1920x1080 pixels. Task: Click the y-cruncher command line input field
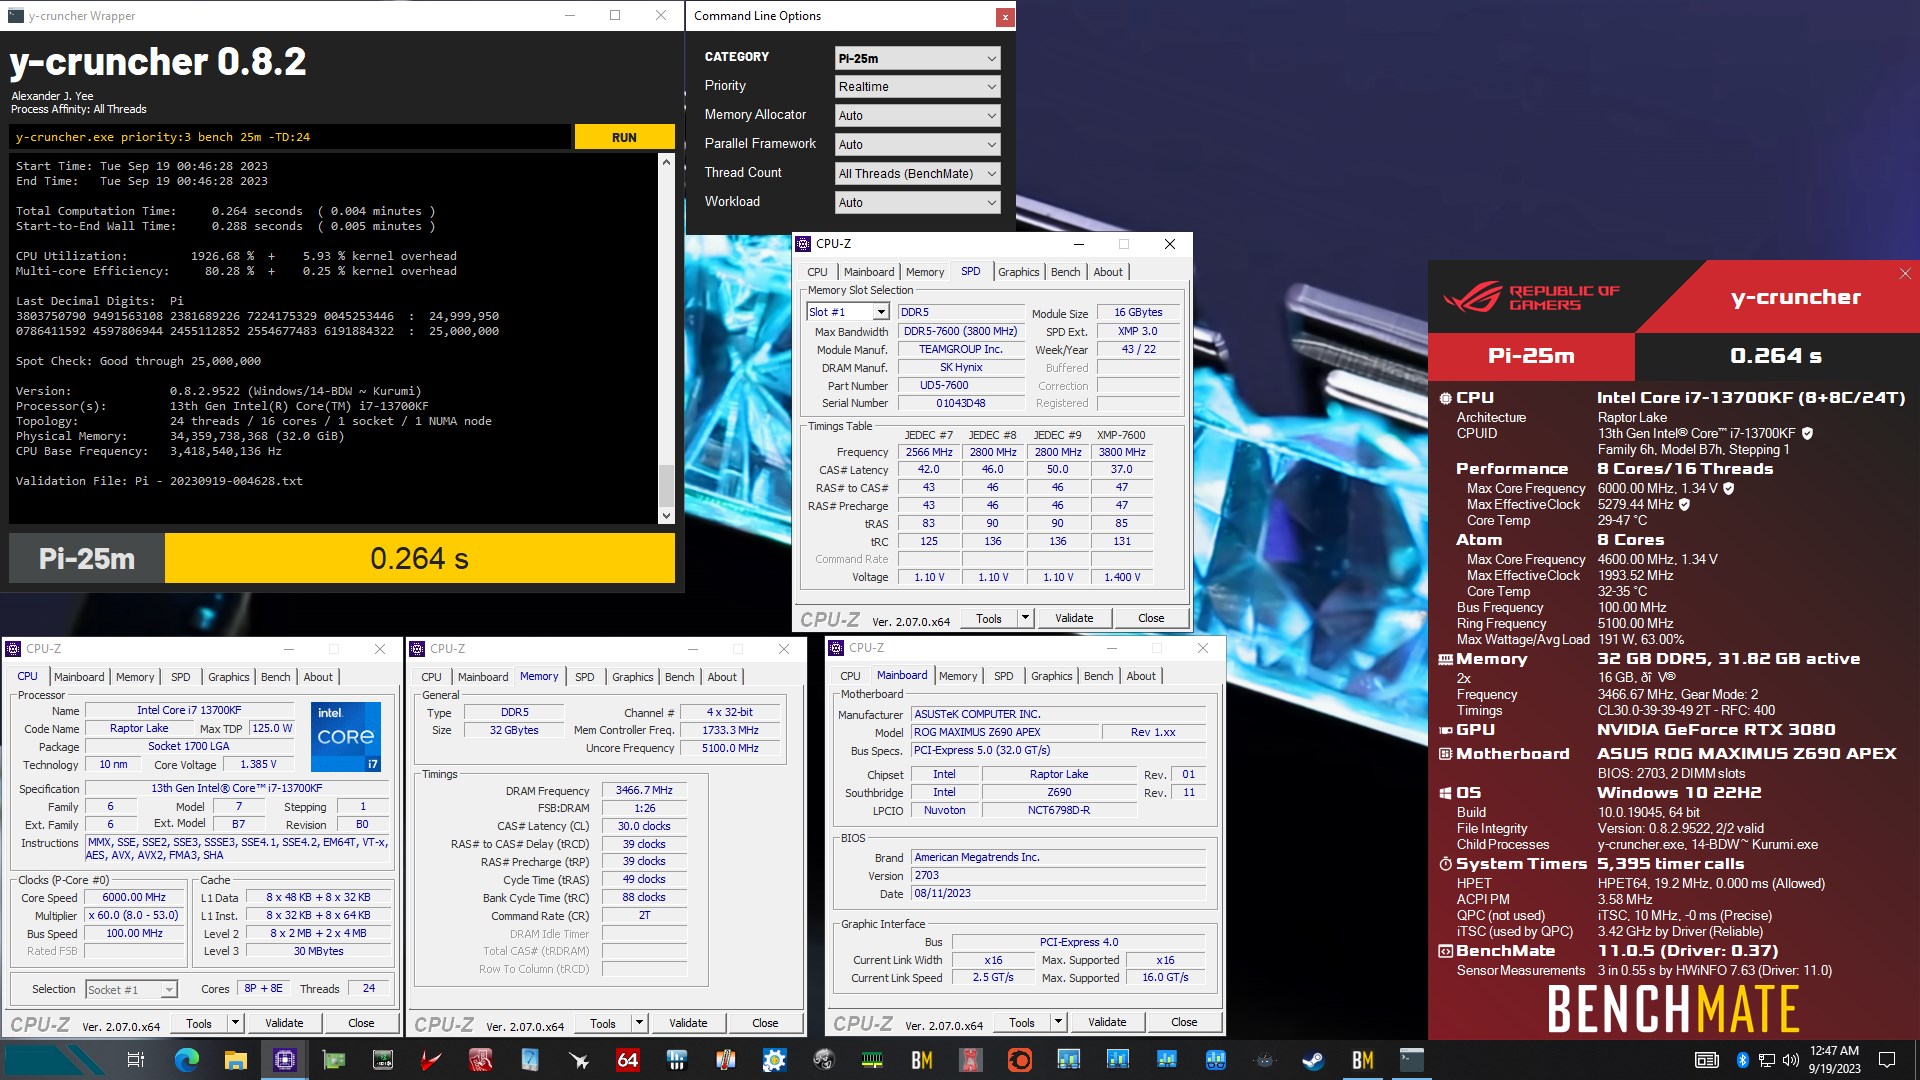[290, 137]
